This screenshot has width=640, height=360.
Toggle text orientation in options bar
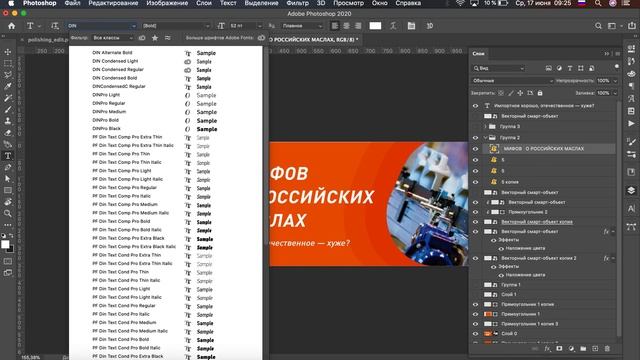click(x=55, y=26)
